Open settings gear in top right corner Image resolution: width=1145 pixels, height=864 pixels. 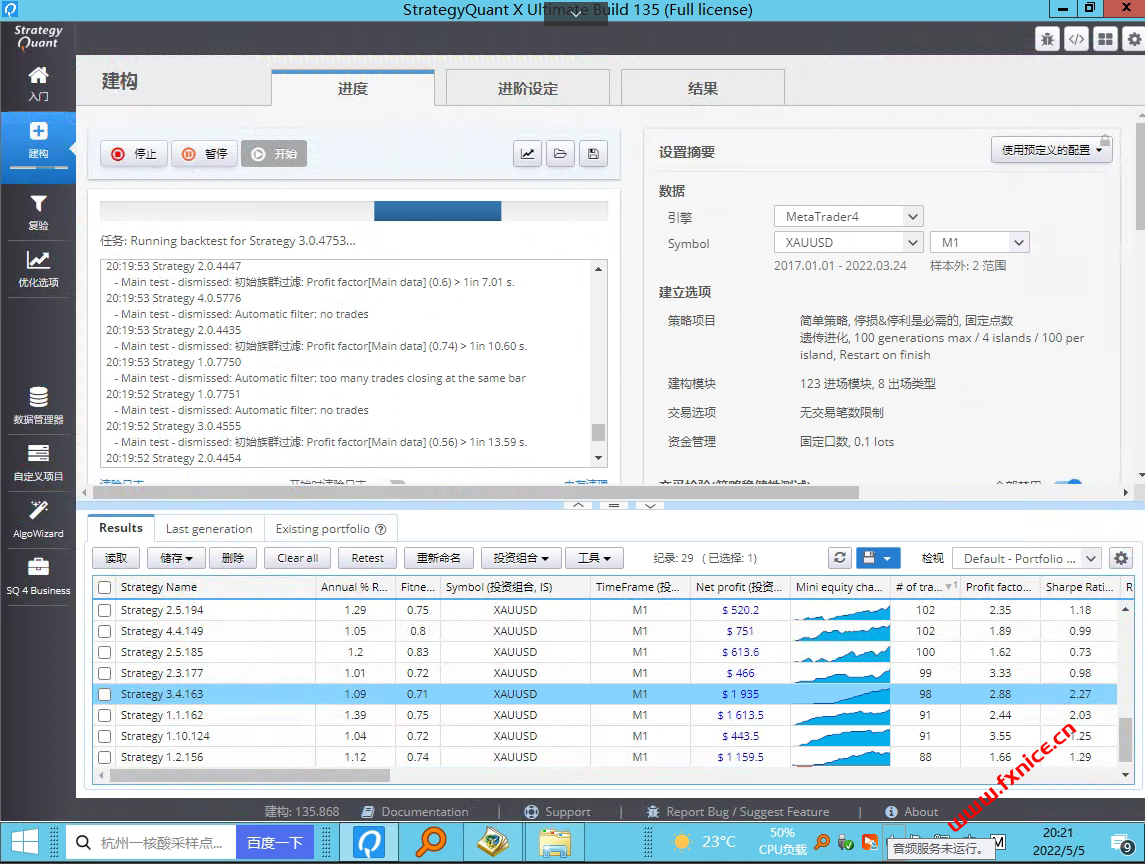[x=1134, y=39]
